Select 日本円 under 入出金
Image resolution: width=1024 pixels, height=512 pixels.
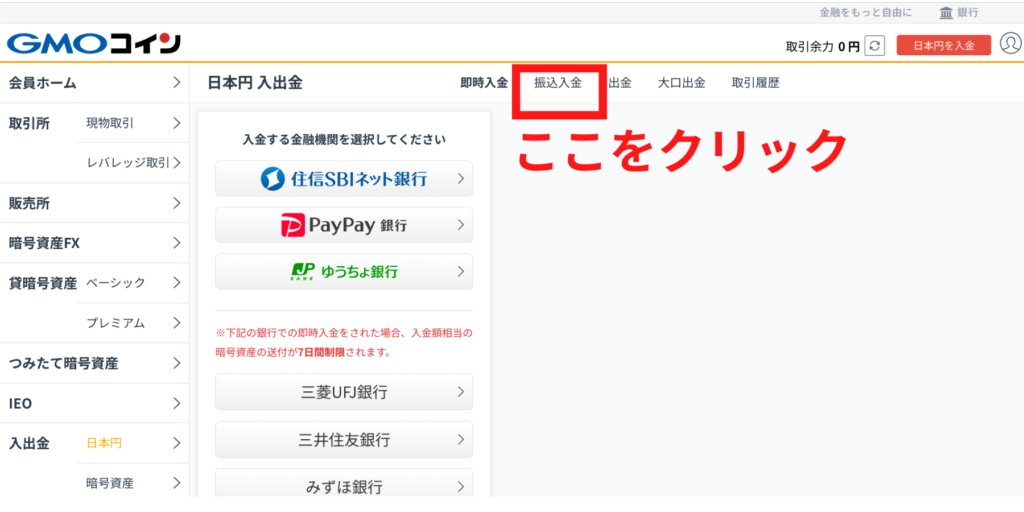pyautogui.click(x=133, y=443)
